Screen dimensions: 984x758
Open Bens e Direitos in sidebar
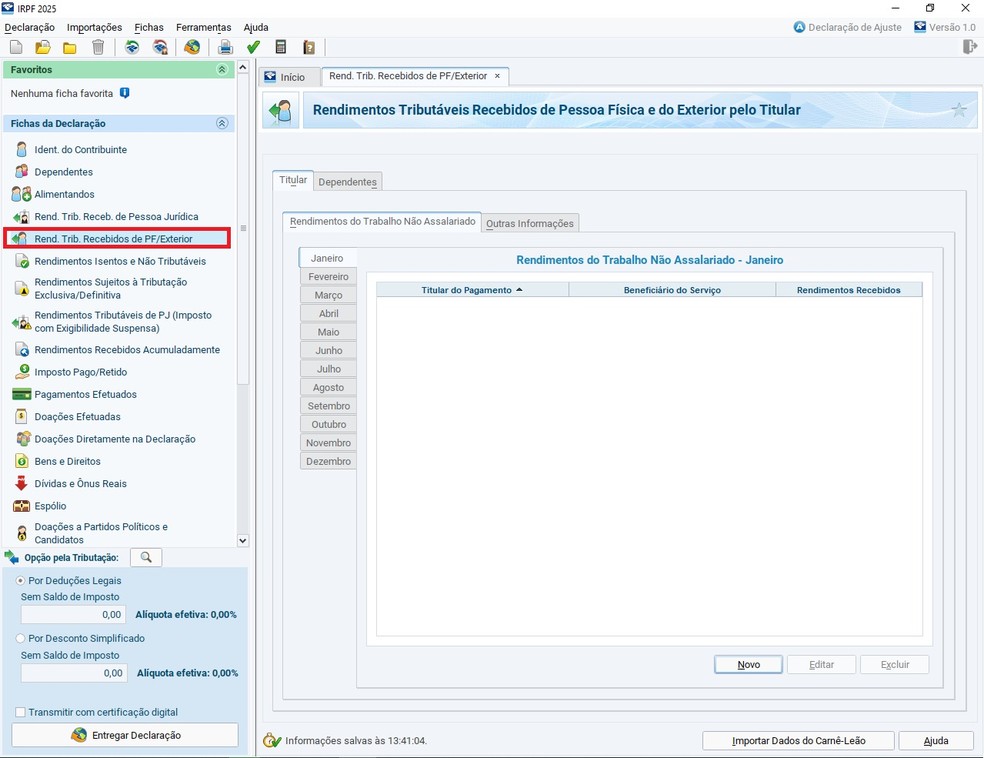67,461
